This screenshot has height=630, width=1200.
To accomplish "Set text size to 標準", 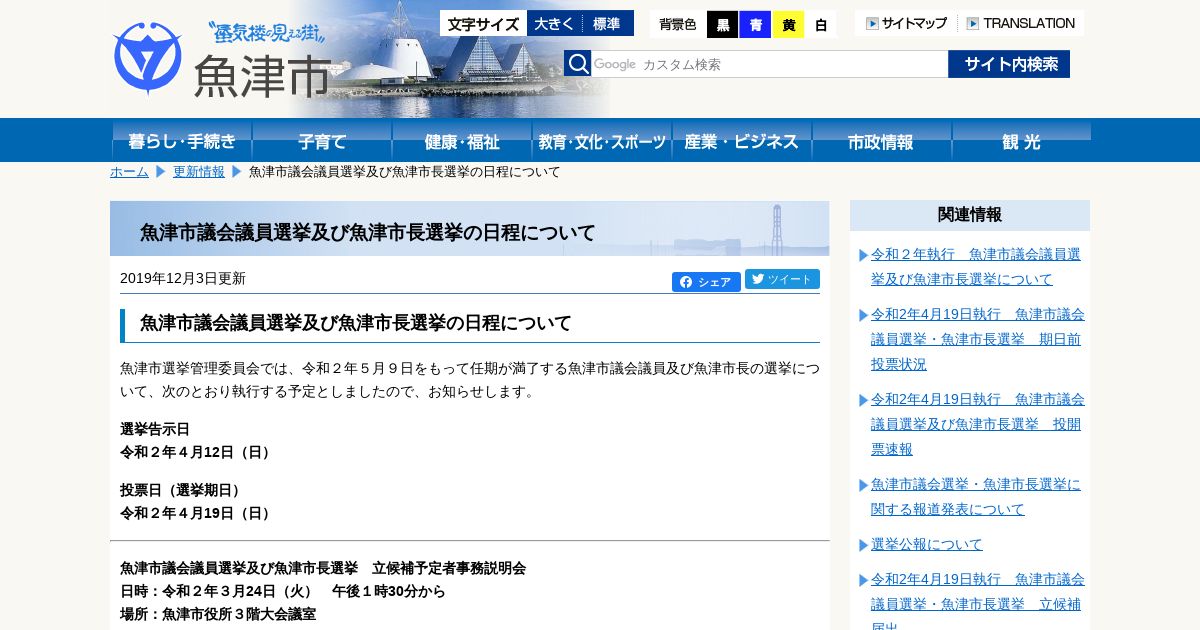I will [x=607, y=23].
